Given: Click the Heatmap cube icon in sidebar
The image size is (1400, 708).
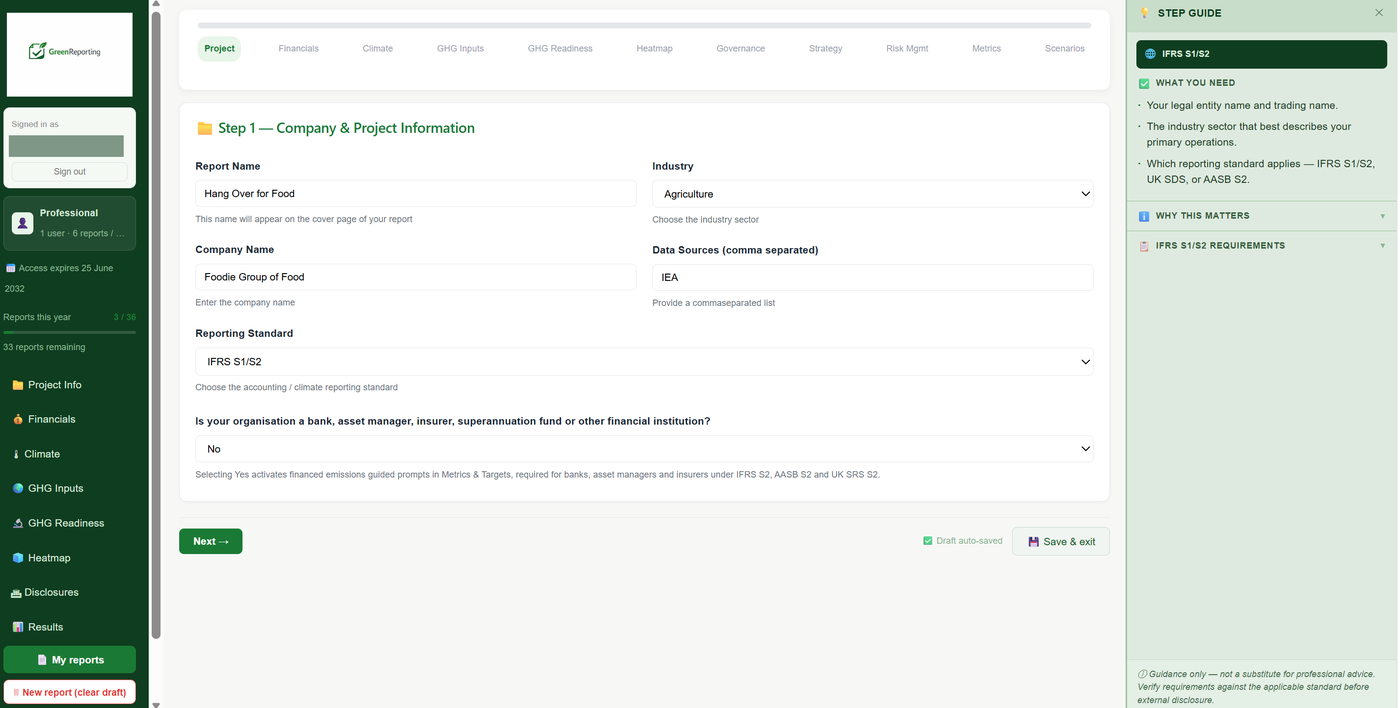Looking at the screenshot, I should 17,558.
